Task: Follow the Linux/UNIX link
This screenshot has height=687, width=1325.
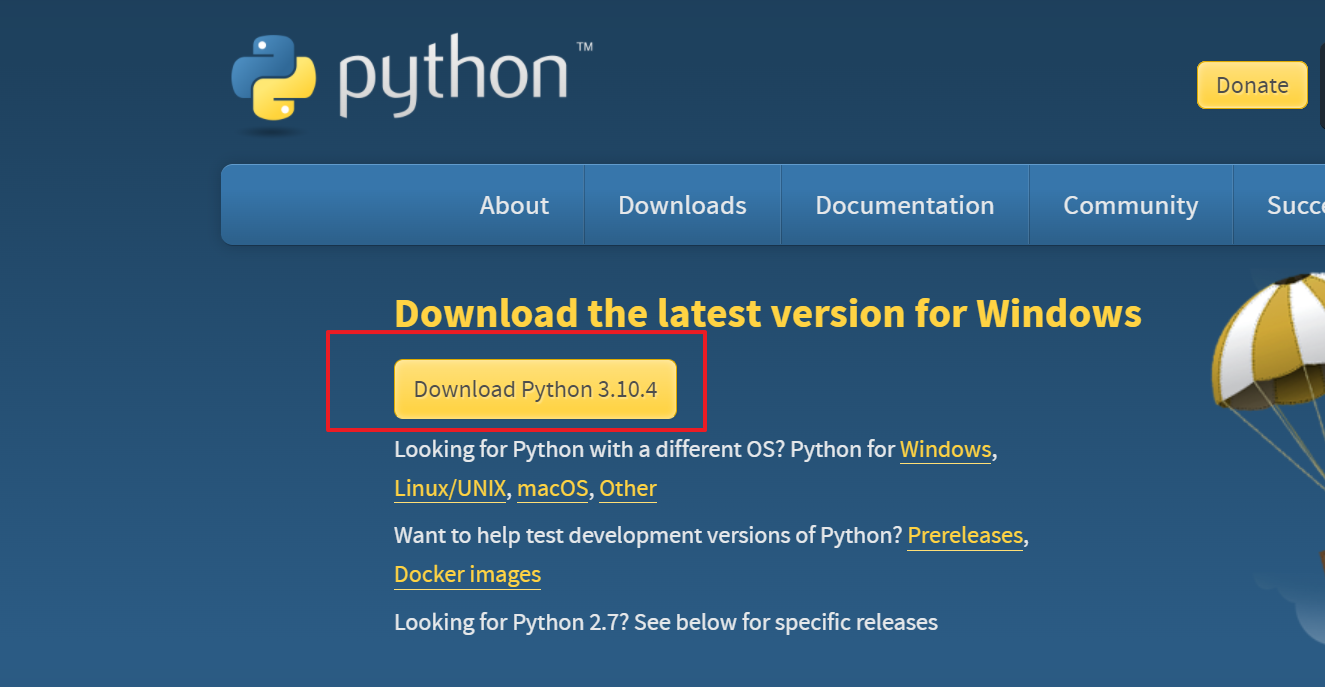Action: [x=450, y=489]
